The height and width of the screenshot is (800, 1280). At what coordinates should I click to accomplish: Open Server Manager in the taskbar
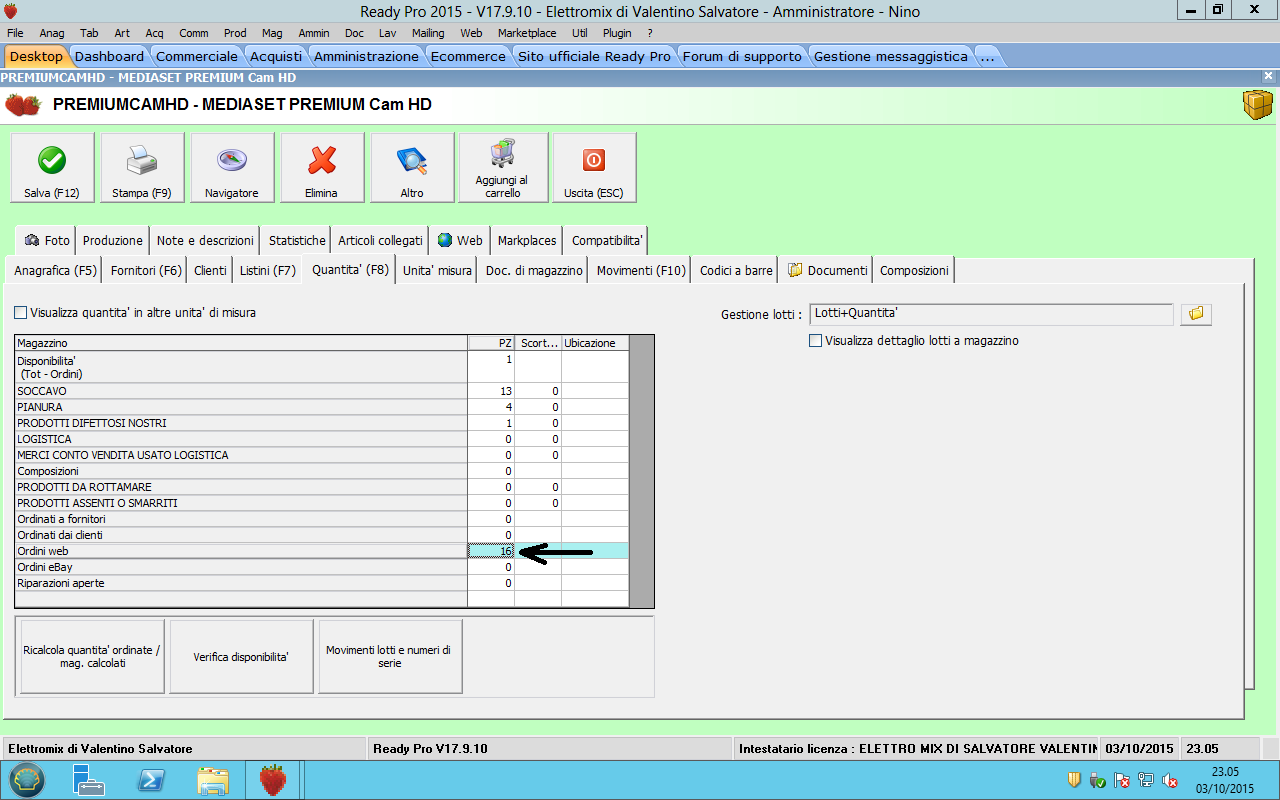coord(89,780)
